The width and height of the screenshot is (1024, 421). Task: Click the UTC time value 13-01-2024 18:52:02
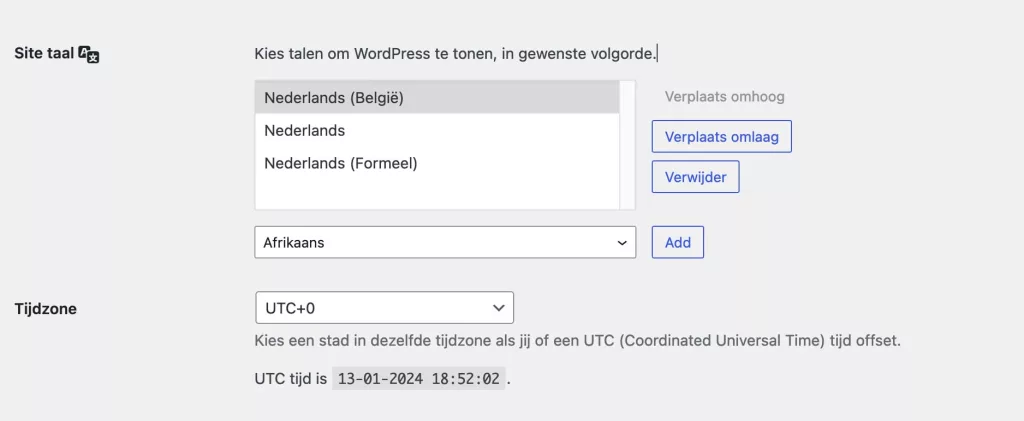coord(419,380)
